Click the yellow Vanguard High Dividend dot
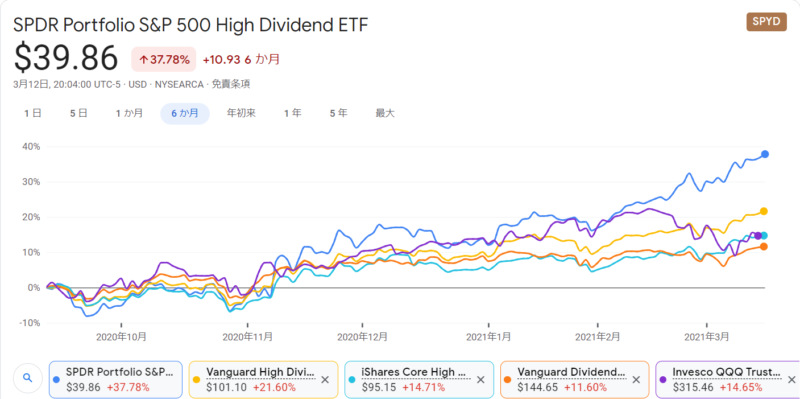 tap(196, 380)
